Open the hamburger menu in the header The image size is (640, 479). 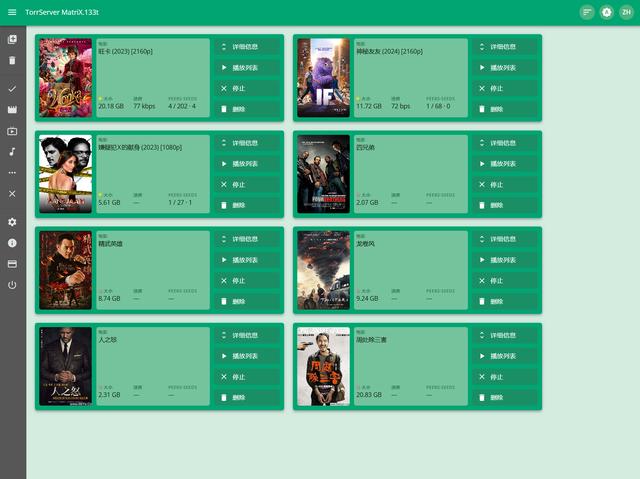[12, 12]
